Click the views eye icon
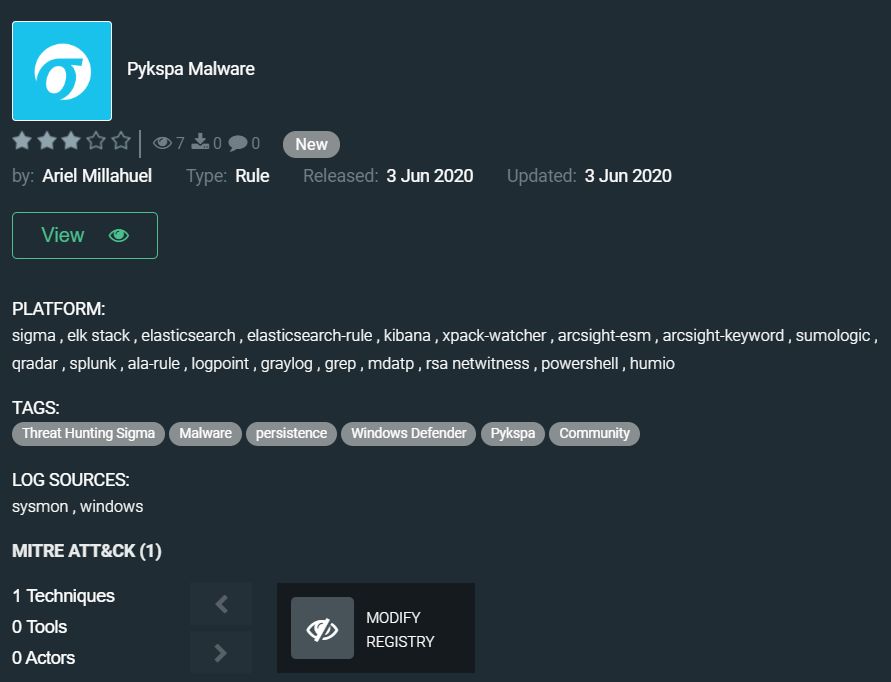This screenshot has height=682, width=891. 163,143
